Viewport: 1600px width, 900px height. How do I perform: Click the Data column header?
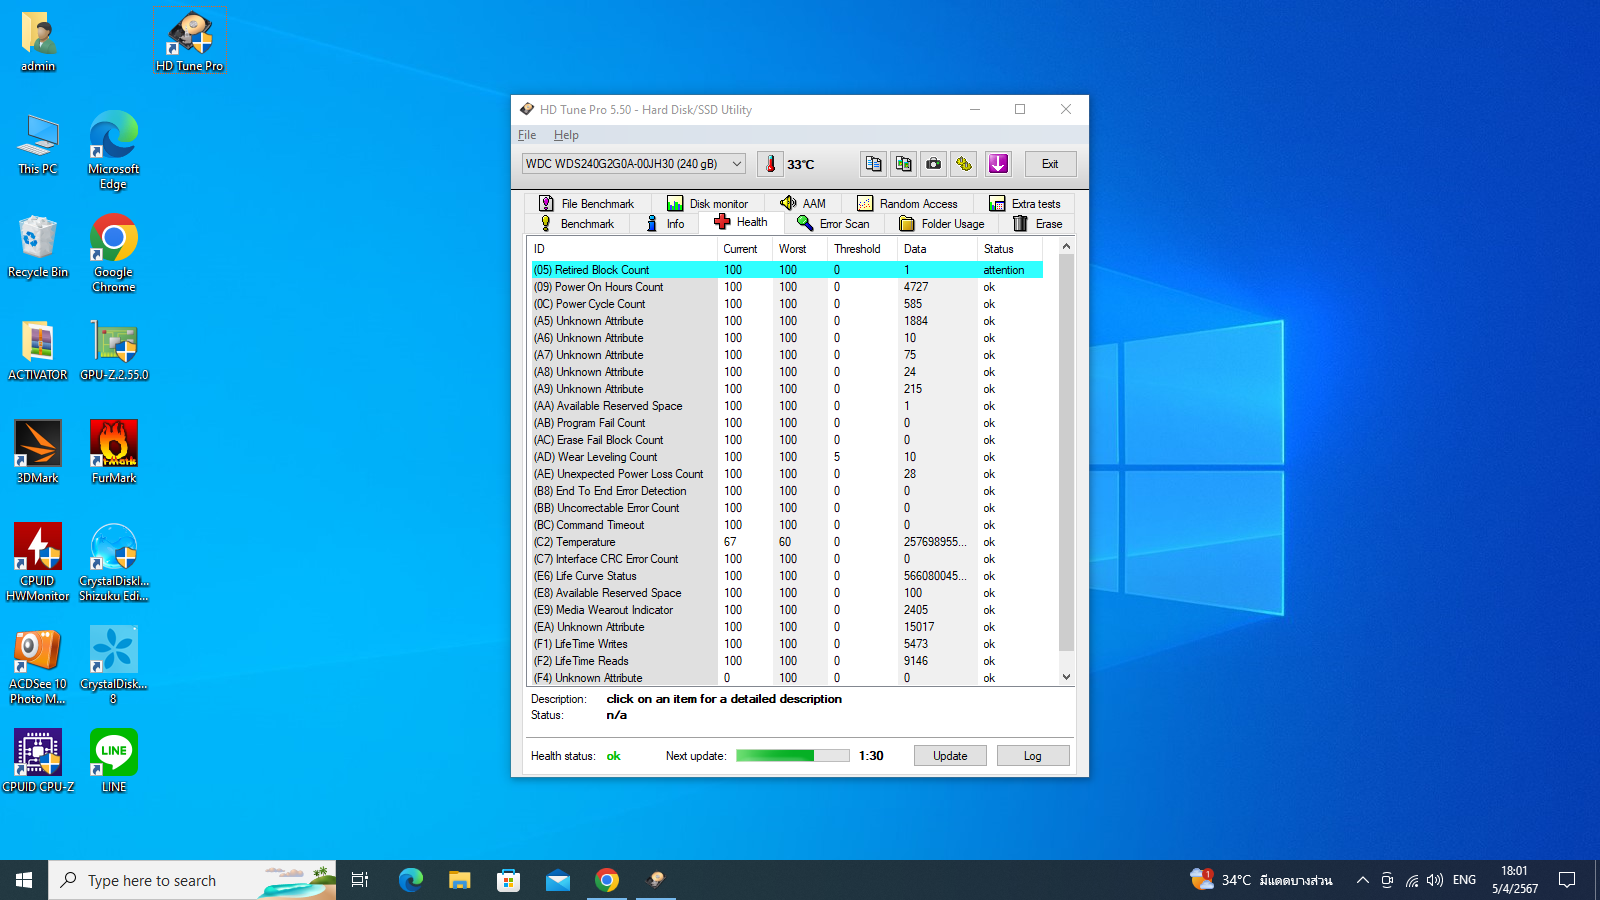pyautogui.click(x=937, y=249)
